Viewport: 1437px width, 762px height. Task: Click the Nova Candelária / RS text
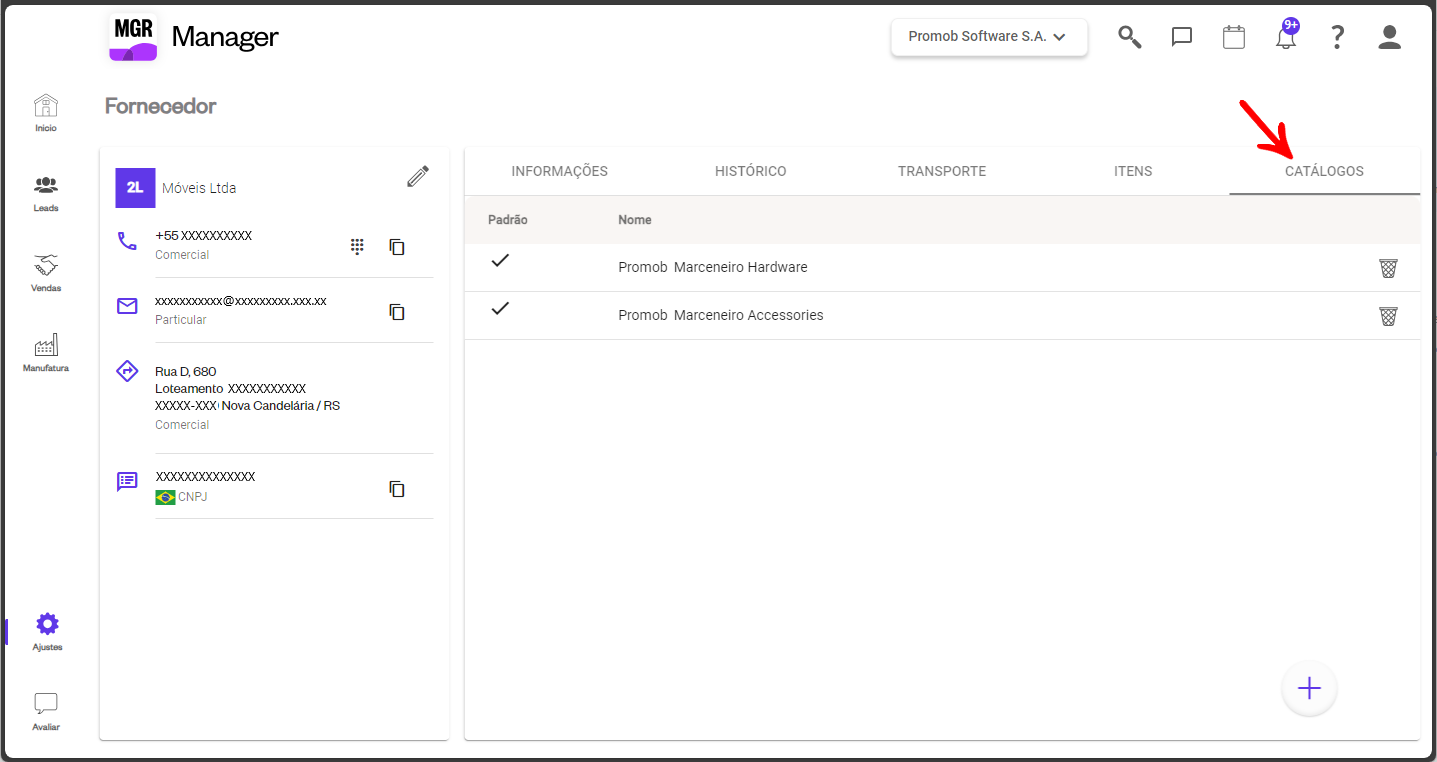(x=281, y=406)
